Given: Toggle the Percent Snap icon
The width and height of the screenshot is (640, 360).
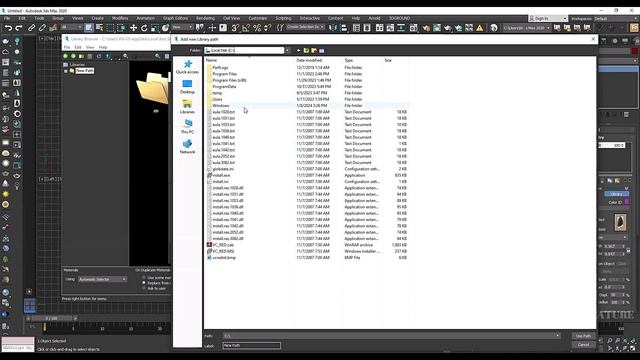Looking at the screenshot, I should point(257,28).
